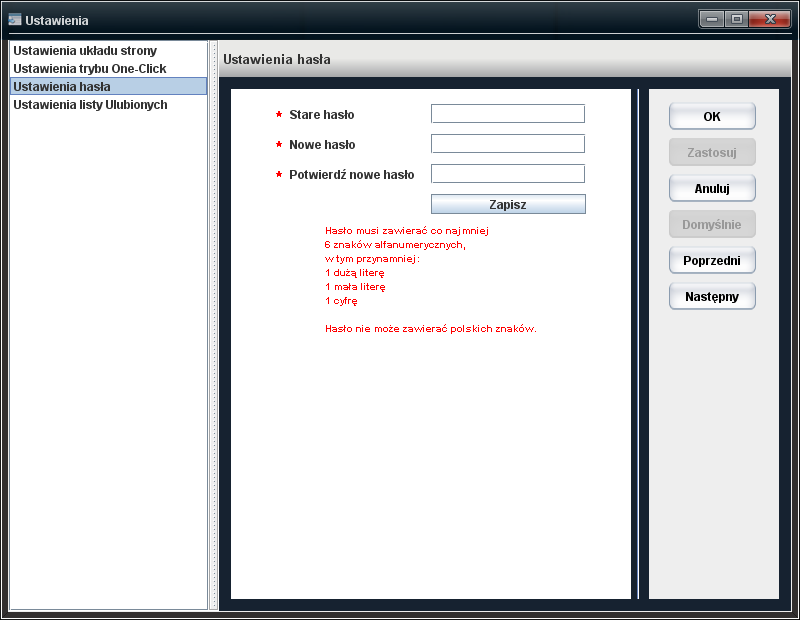The width and height of the screenshot is (800, 620).
Task: Close the Ustawienia window
Action: (770, 19)
